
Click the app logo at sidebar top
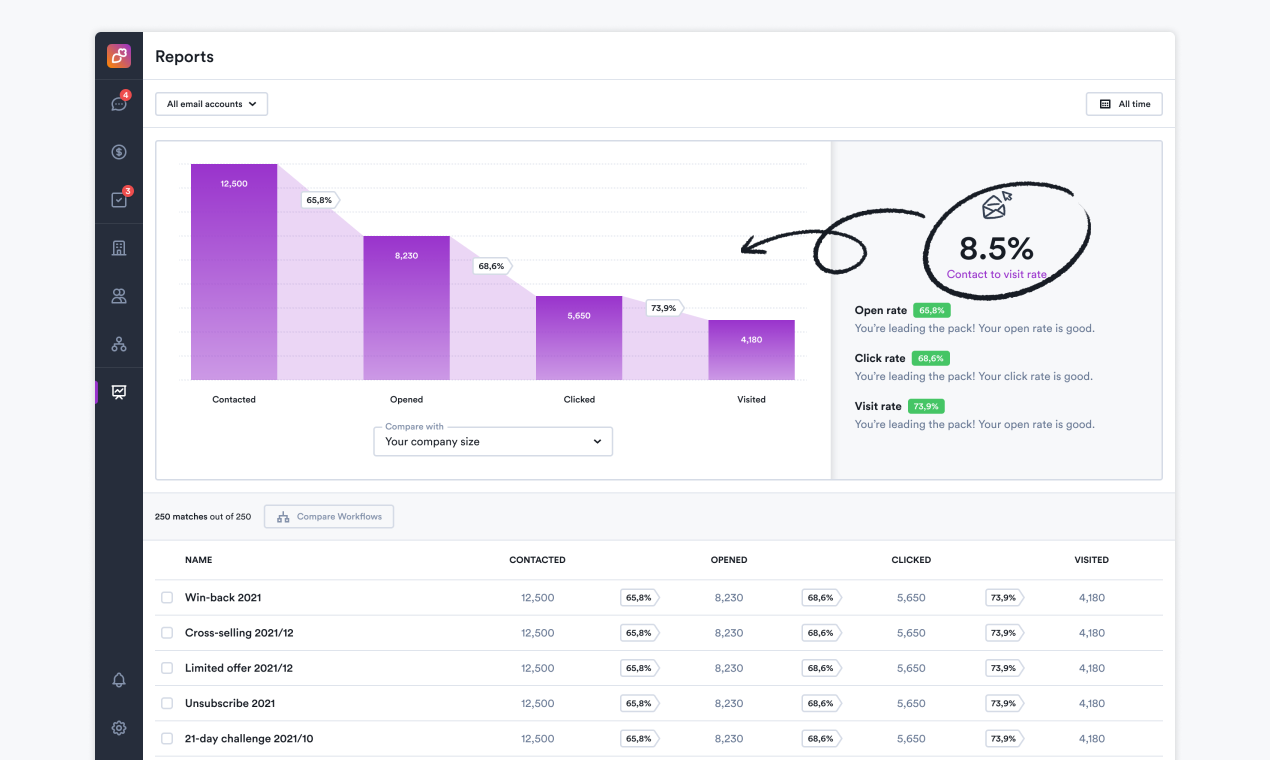118,55
